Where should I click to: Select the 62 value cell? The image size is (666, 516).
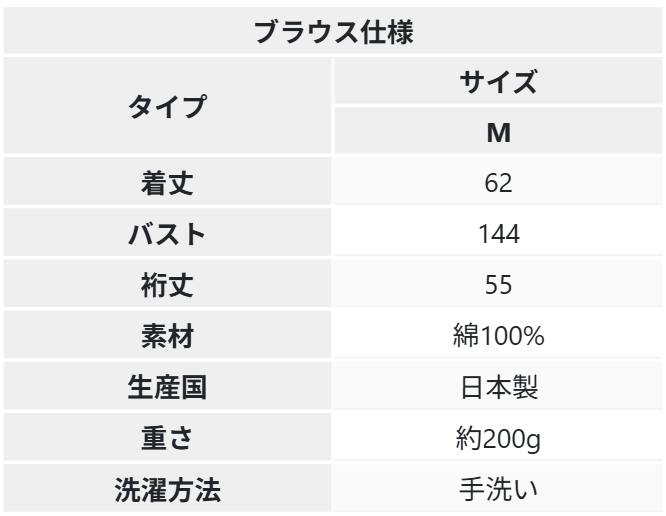[x=498, y=182]
